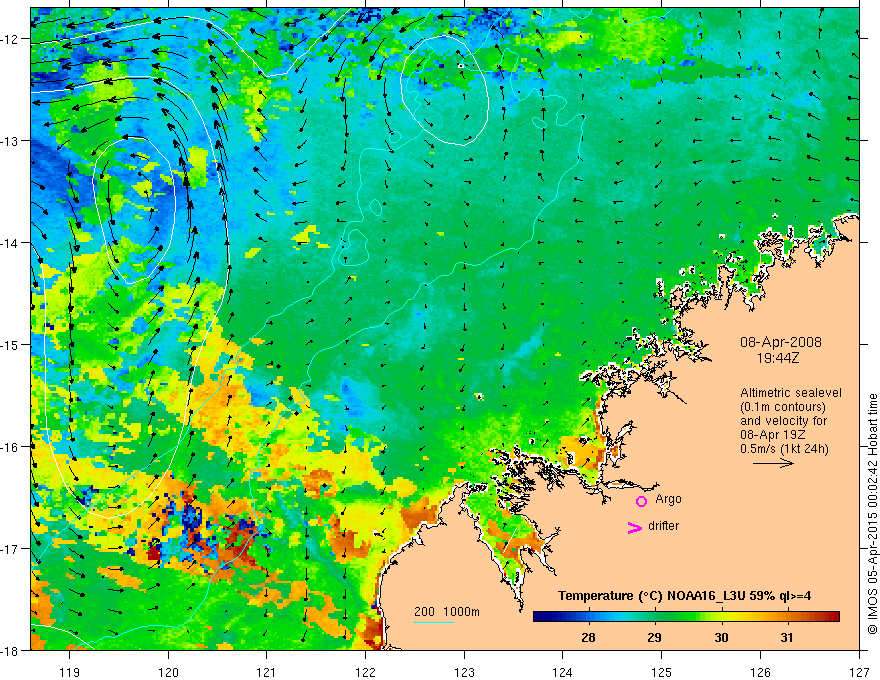Viewport: 880px width, 680px height.
Task: Click the longitude 119 axis label
Action: [x=69, y=672]
